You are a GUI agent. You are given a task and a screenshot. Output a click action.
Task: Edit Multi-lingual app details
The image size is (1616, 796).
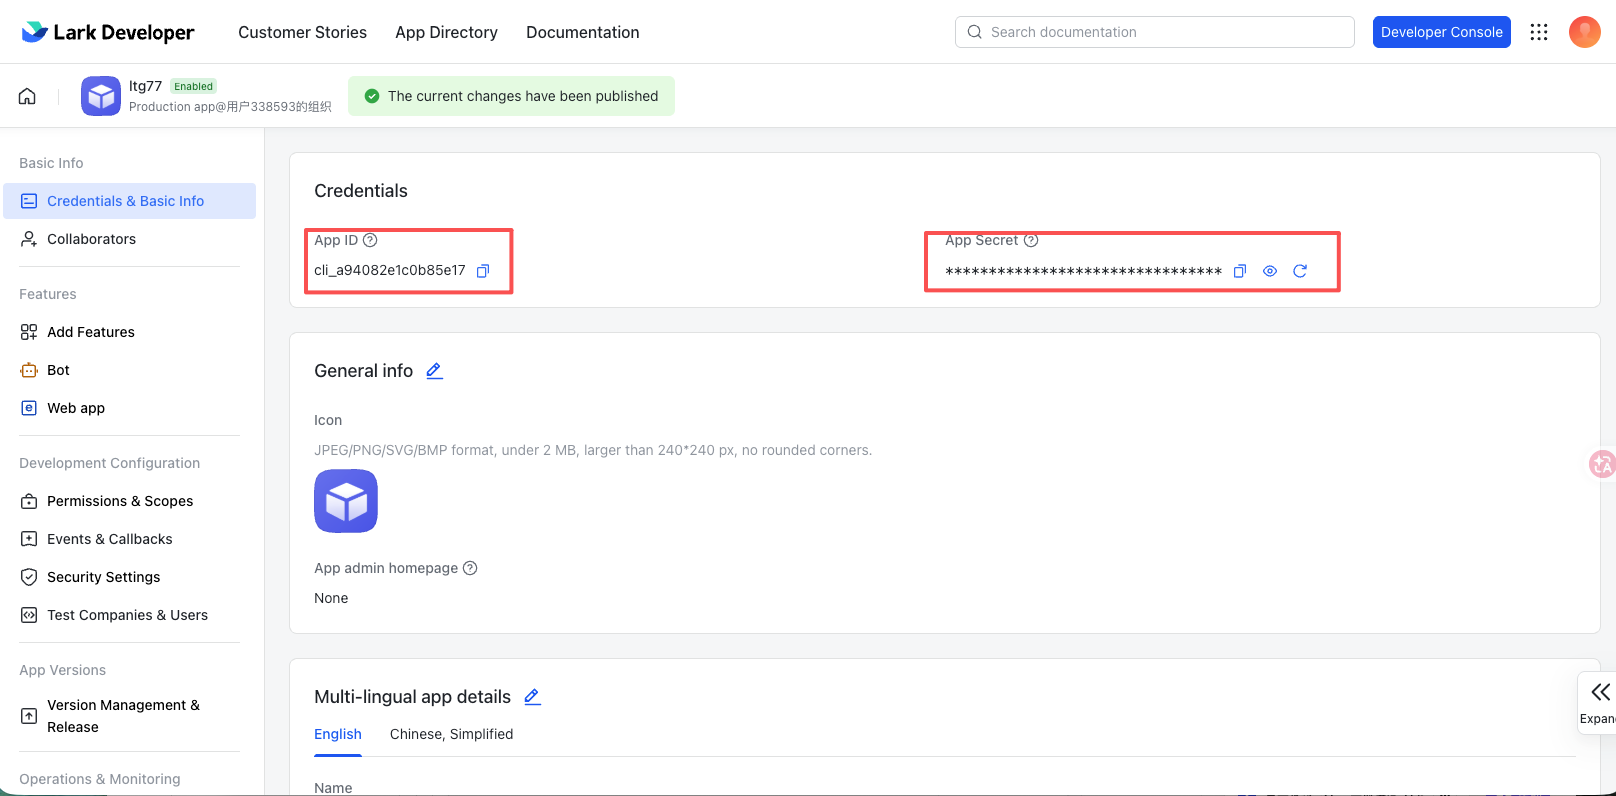point(532,697)
